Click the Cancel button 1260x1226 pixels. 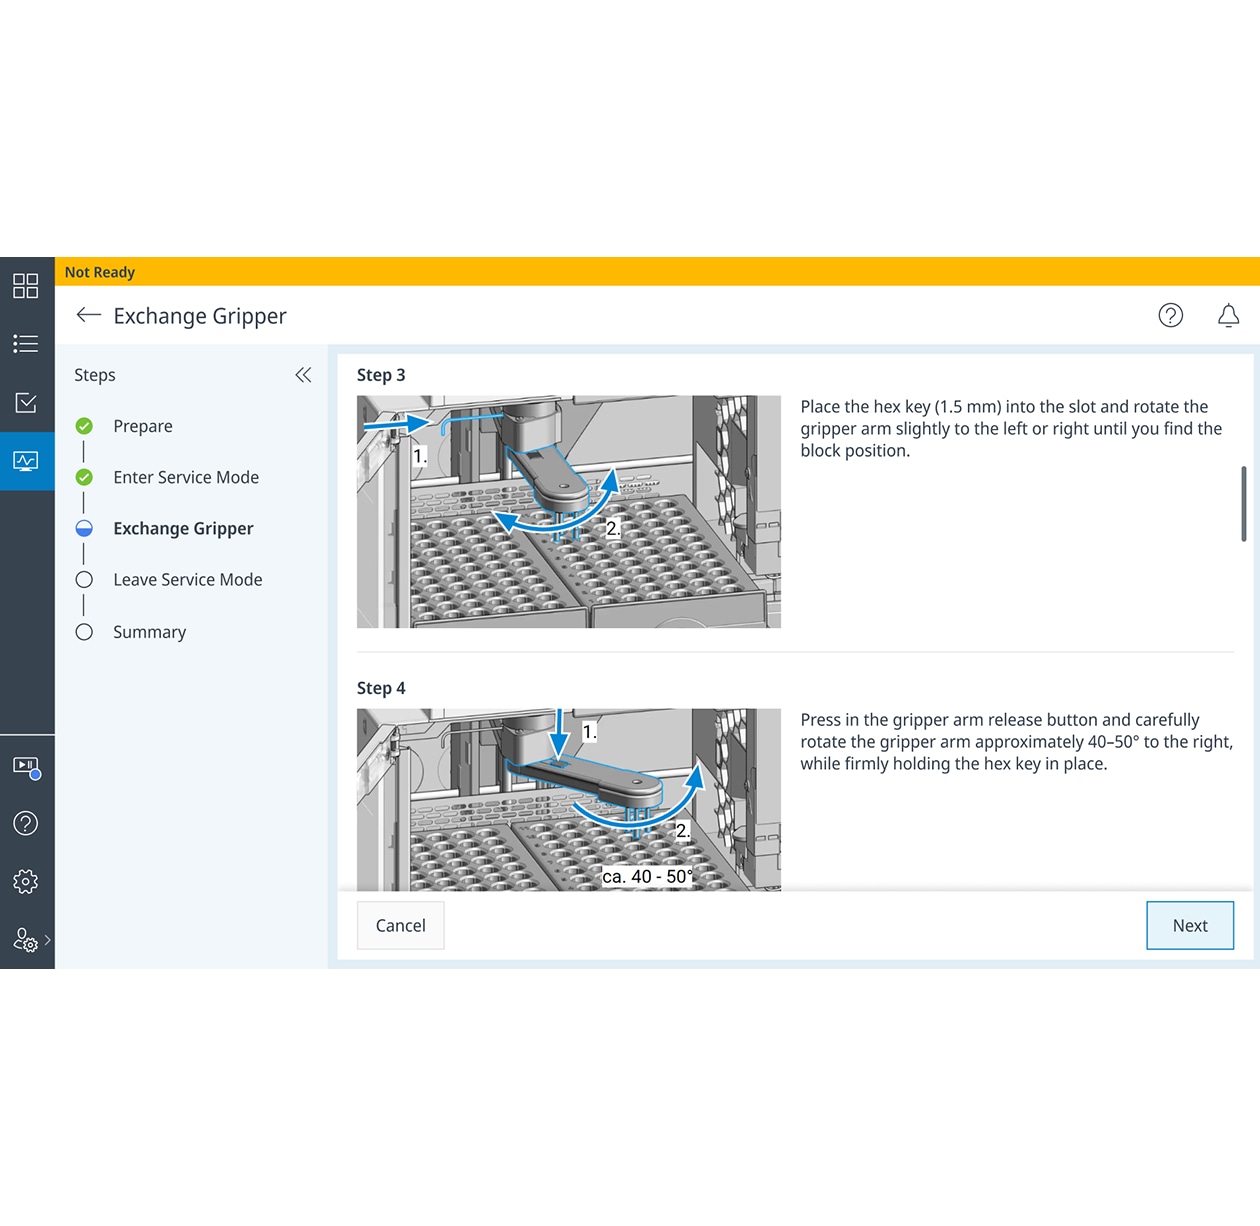pos(400,926)
